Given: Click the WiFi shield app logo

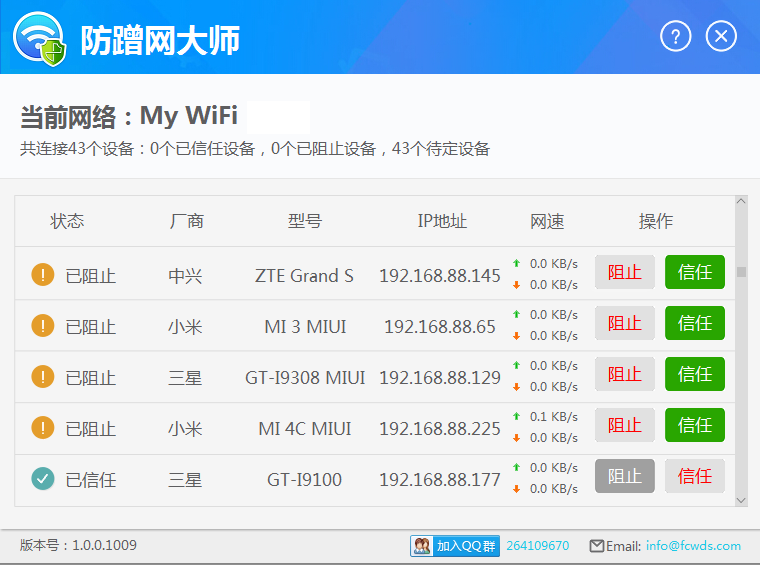Looking at the screenshot, I should click(x=40, y=38).
